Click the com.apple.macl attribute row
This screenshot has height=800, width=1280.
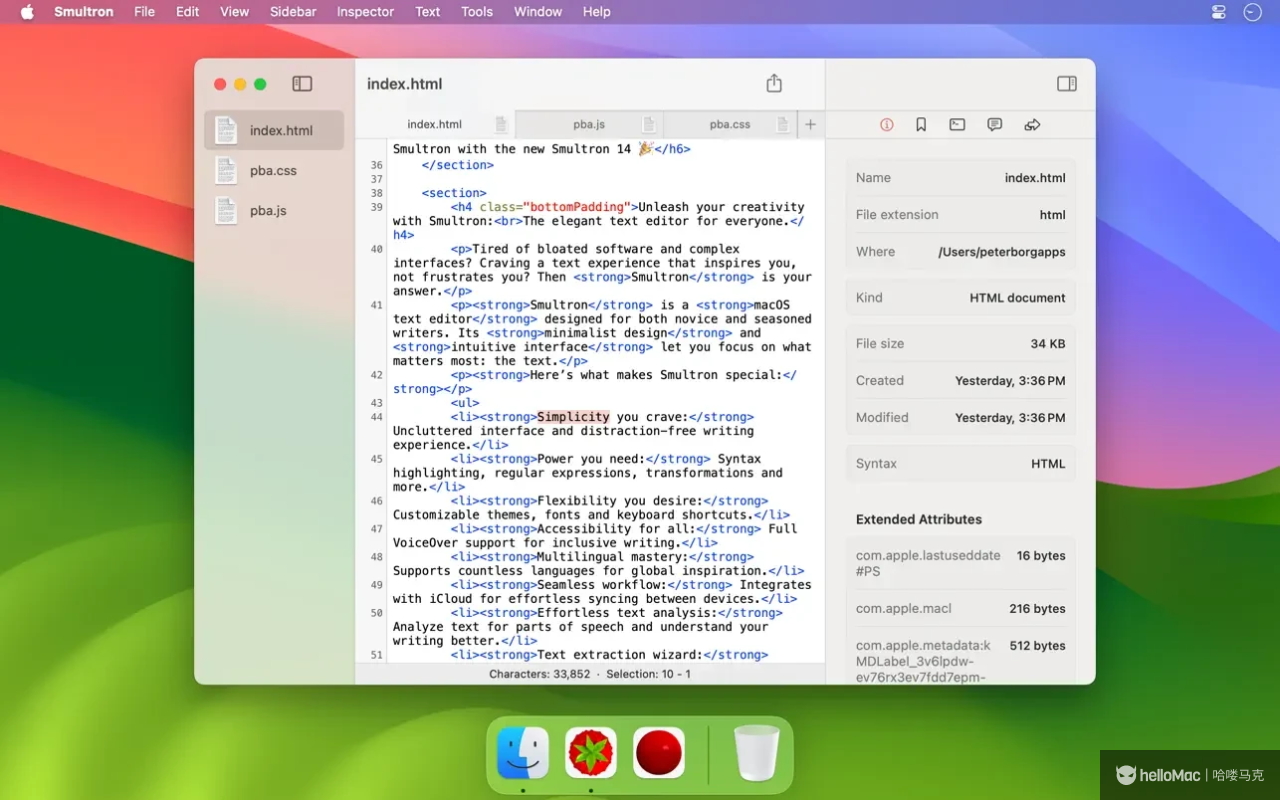(961, 609)
